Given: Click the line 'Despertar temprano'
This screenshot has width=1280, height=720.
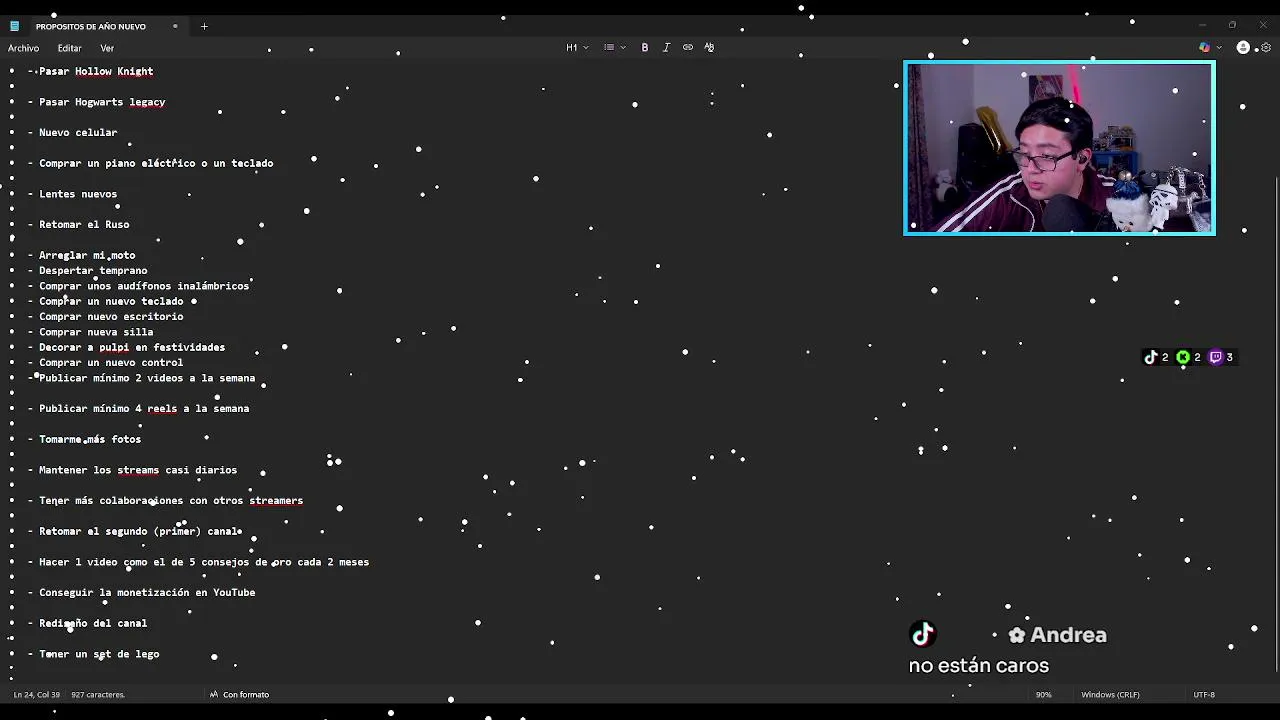Looking at the screenshot, I should click(93, 270).
